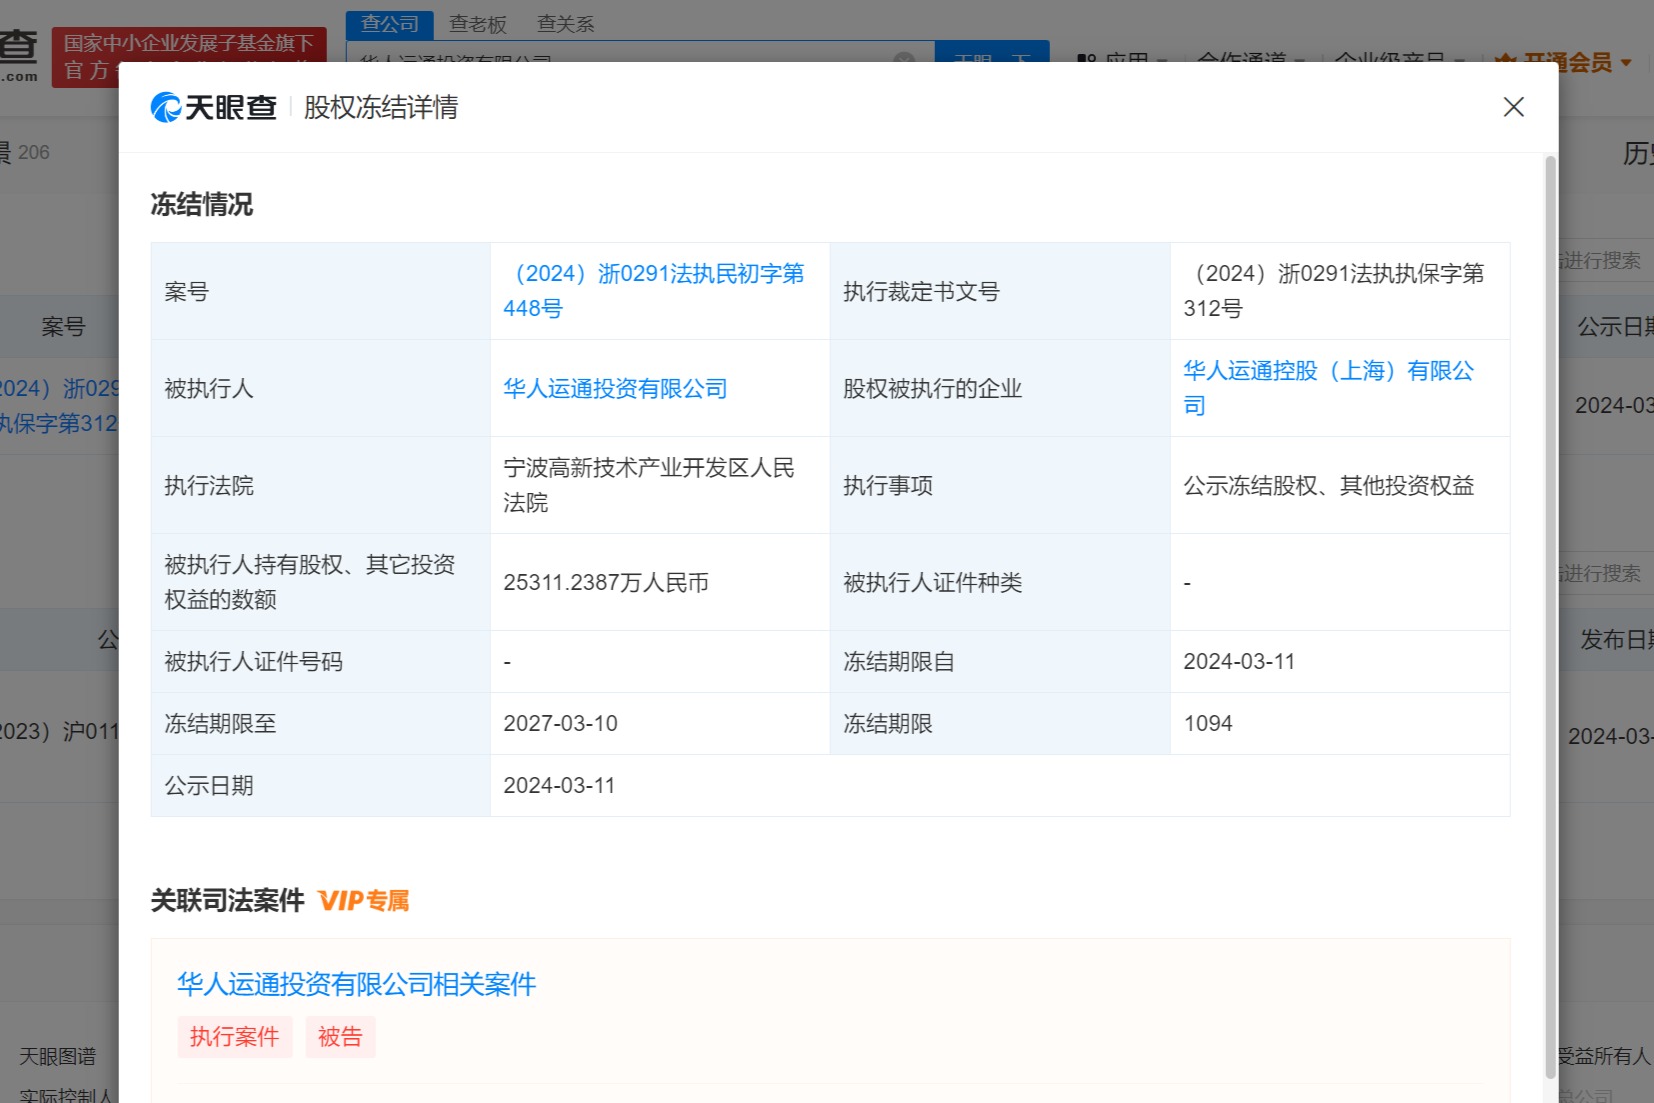Screen dimensions: 1654x1103
Task: Click the 被告 tag
Action: click(340, 1037)
